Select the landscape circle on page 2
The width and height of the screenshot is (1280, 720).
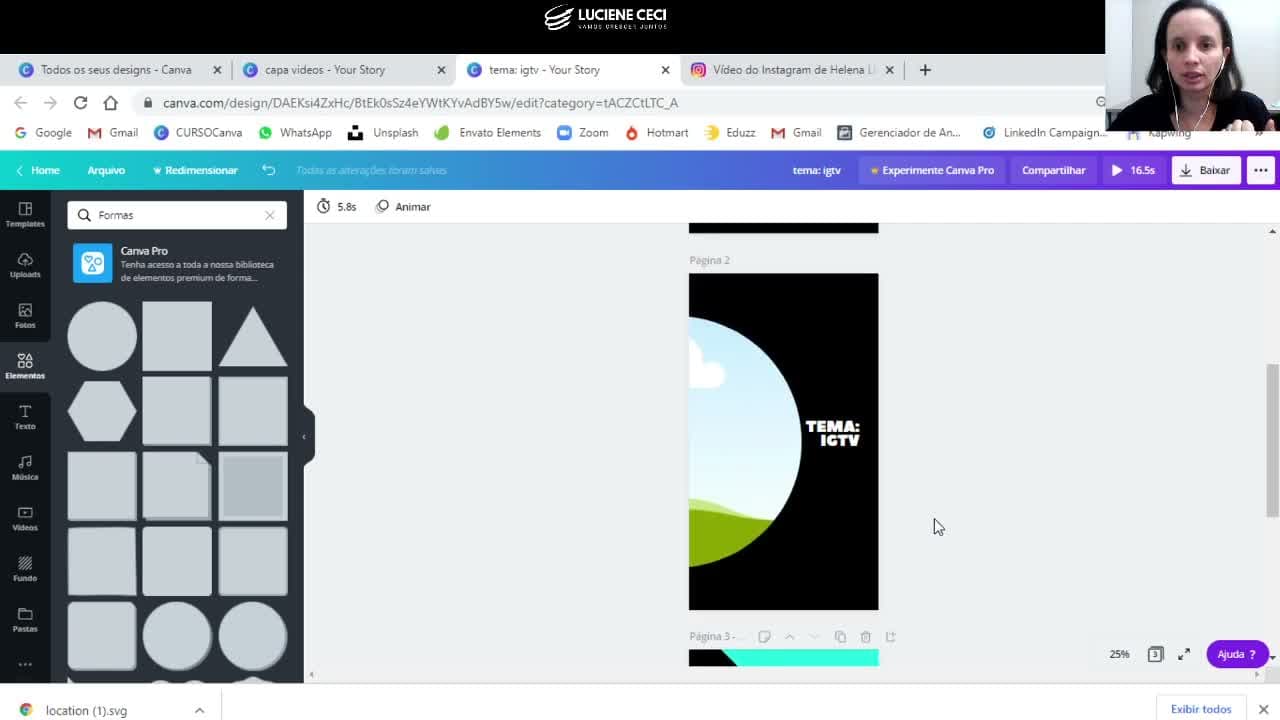(x=744, y=441)
